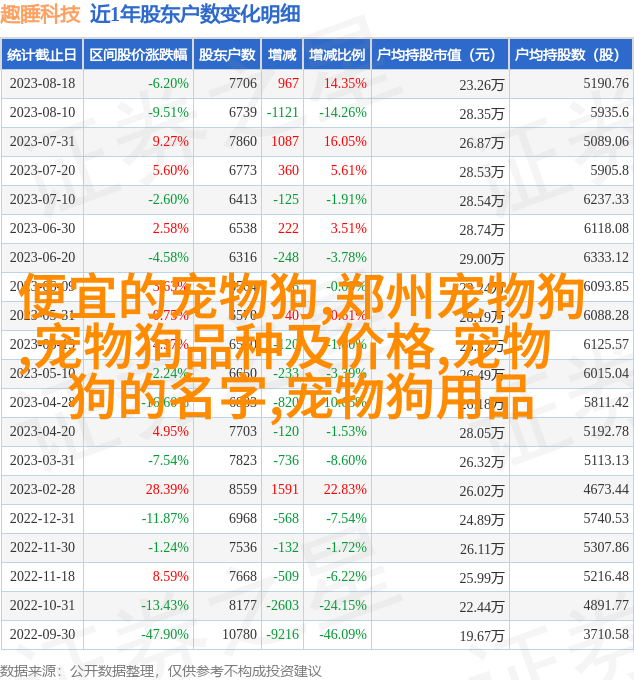Click the date cell 2023-08-18
This screenshot has height=680, width=634.
click(x=42, y=83)
